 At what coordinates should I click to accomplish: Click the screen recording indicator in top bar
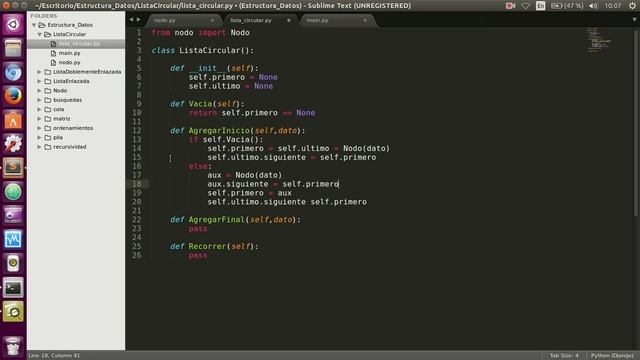click(510, 6)
